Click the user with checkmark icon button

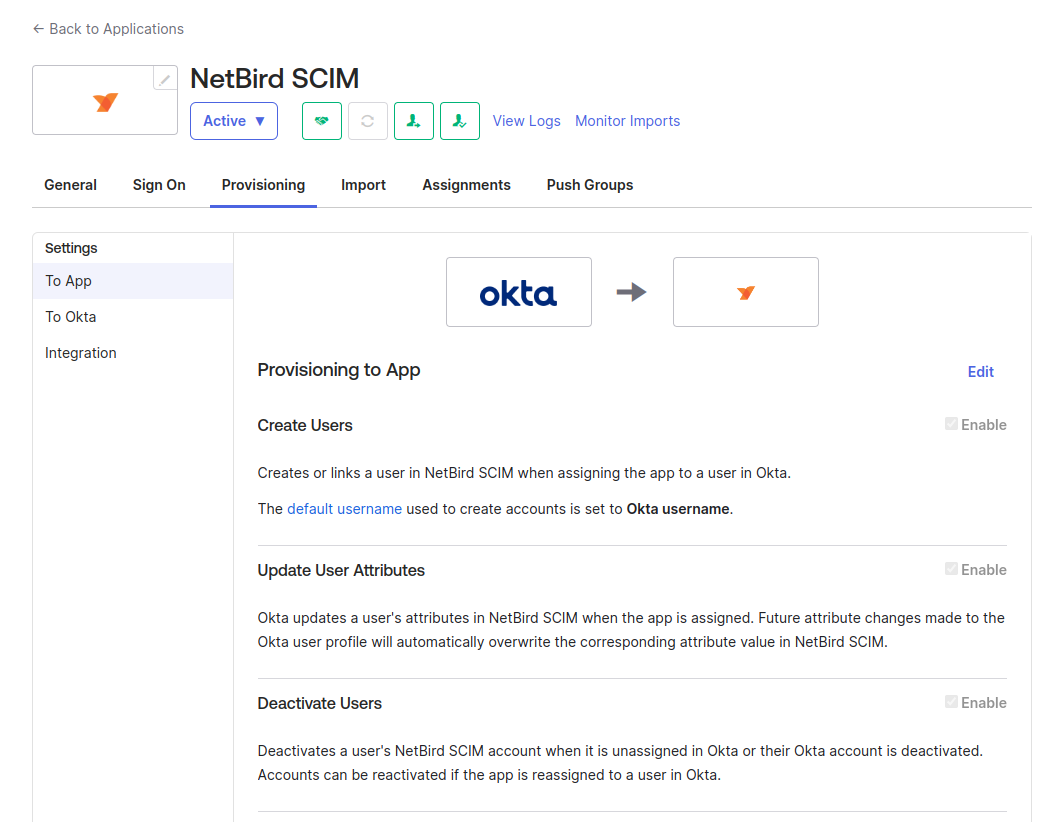pyautogui.click(x=460, y=121)
